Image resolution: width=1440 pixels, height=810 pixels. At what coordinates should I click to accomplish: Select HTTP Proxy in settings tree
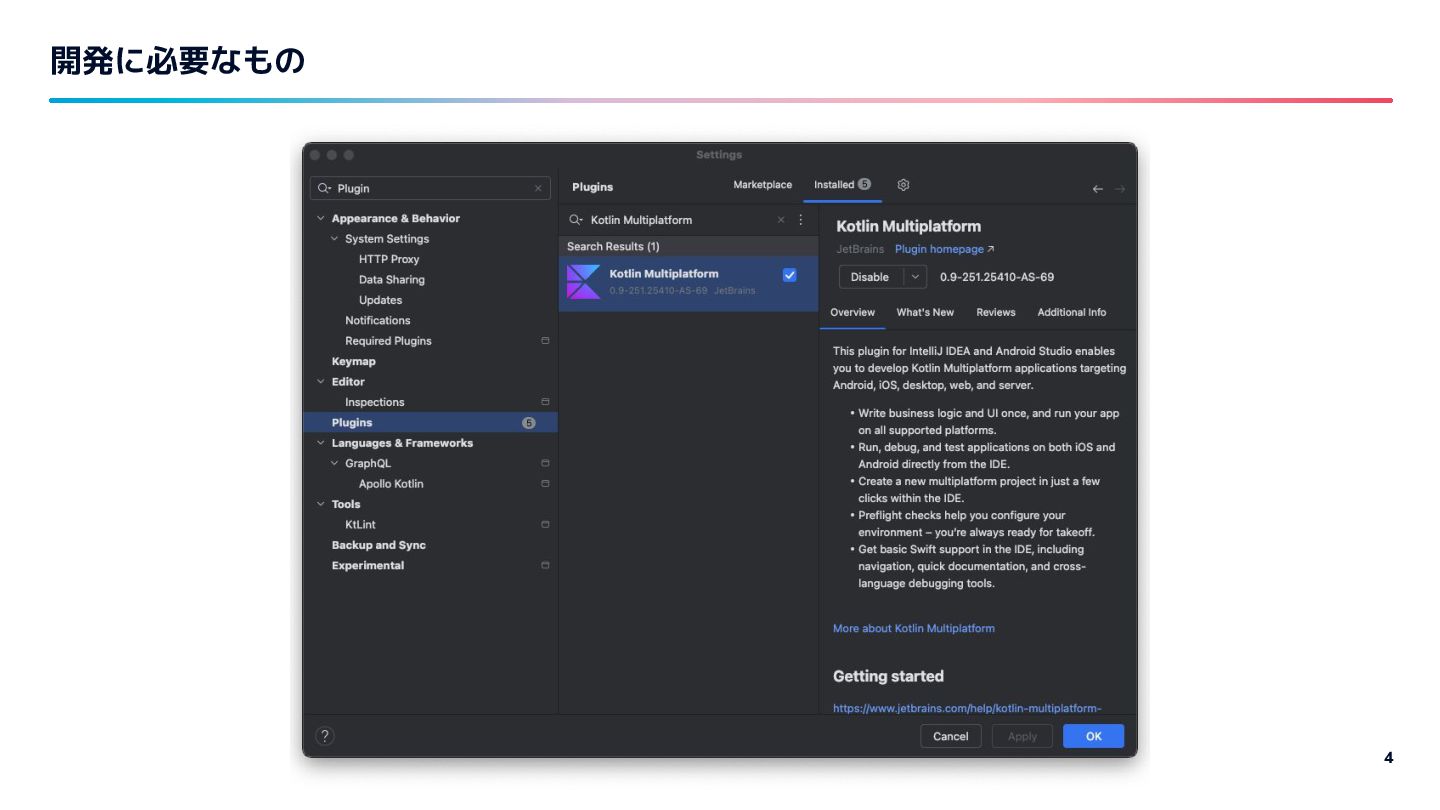(x=389, y=259)
